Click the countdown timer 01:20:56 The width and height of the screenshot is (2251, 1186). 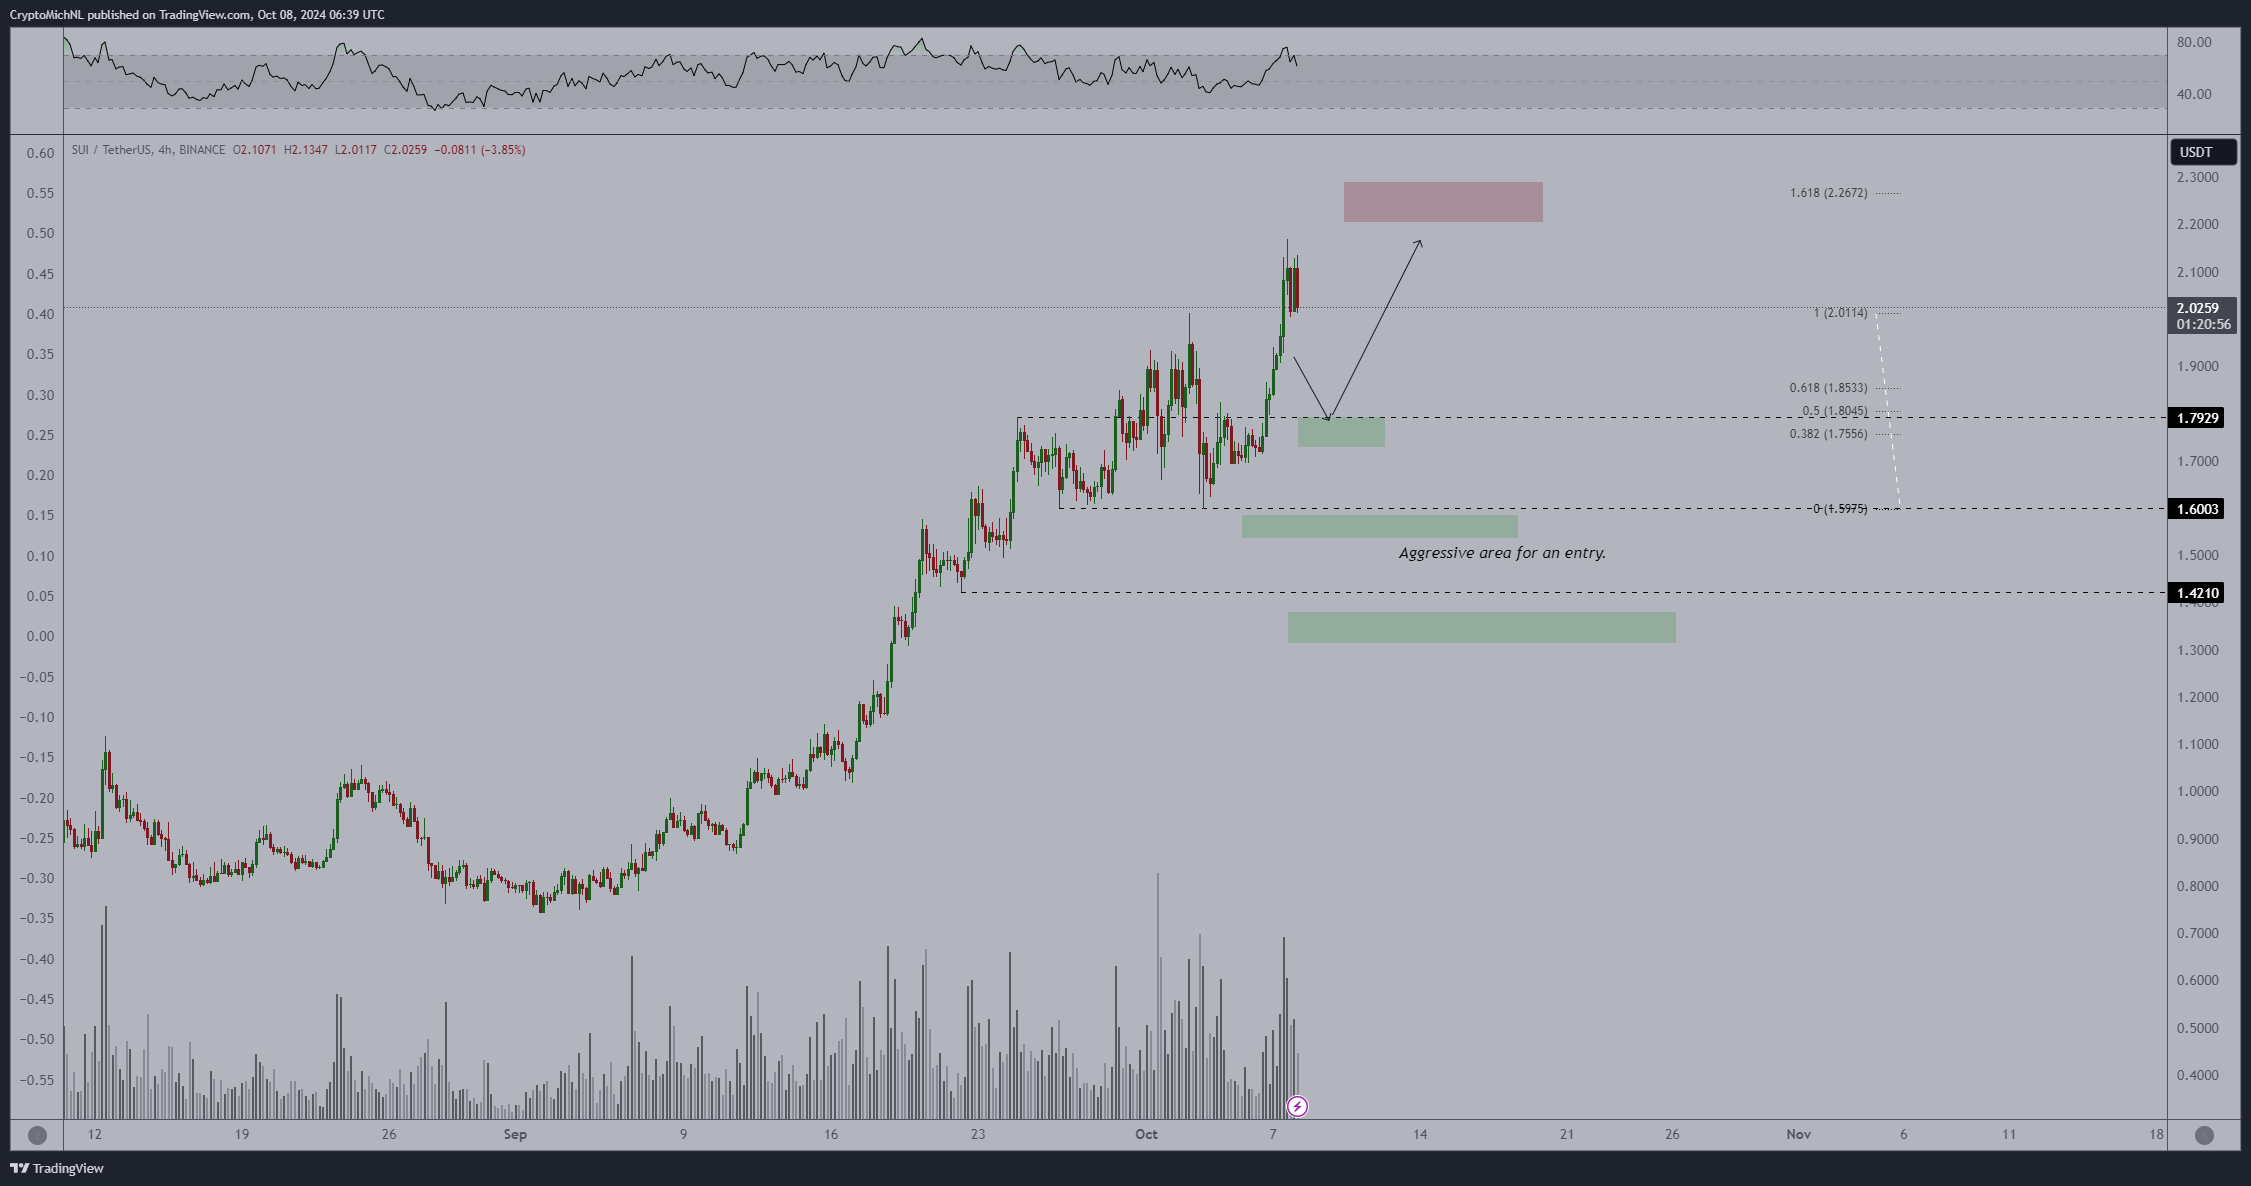click(x=2203, y=324)
